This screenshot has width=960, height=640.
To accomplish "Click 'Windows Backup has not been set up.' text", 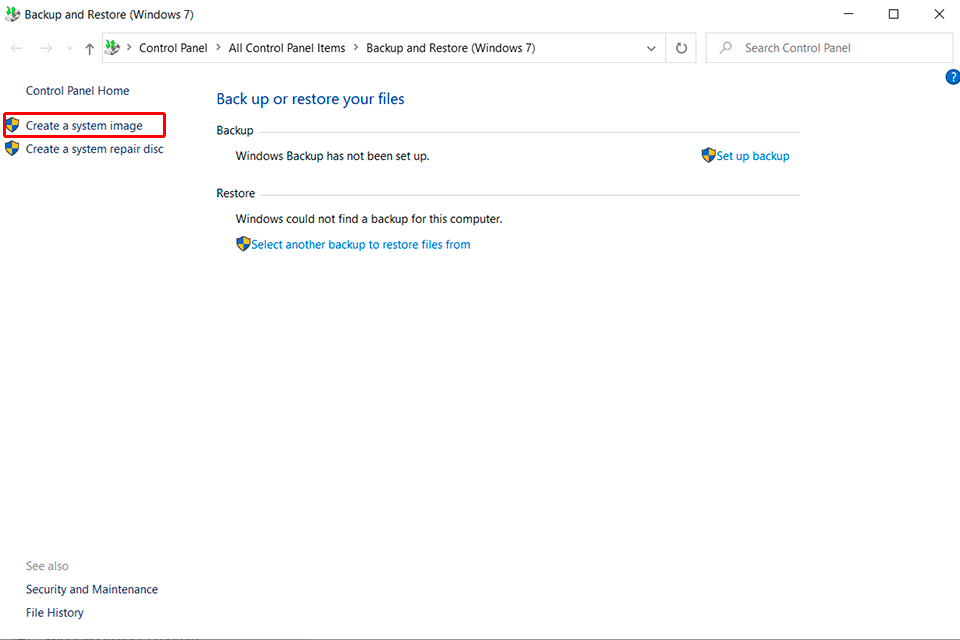I will click(332, 156).
